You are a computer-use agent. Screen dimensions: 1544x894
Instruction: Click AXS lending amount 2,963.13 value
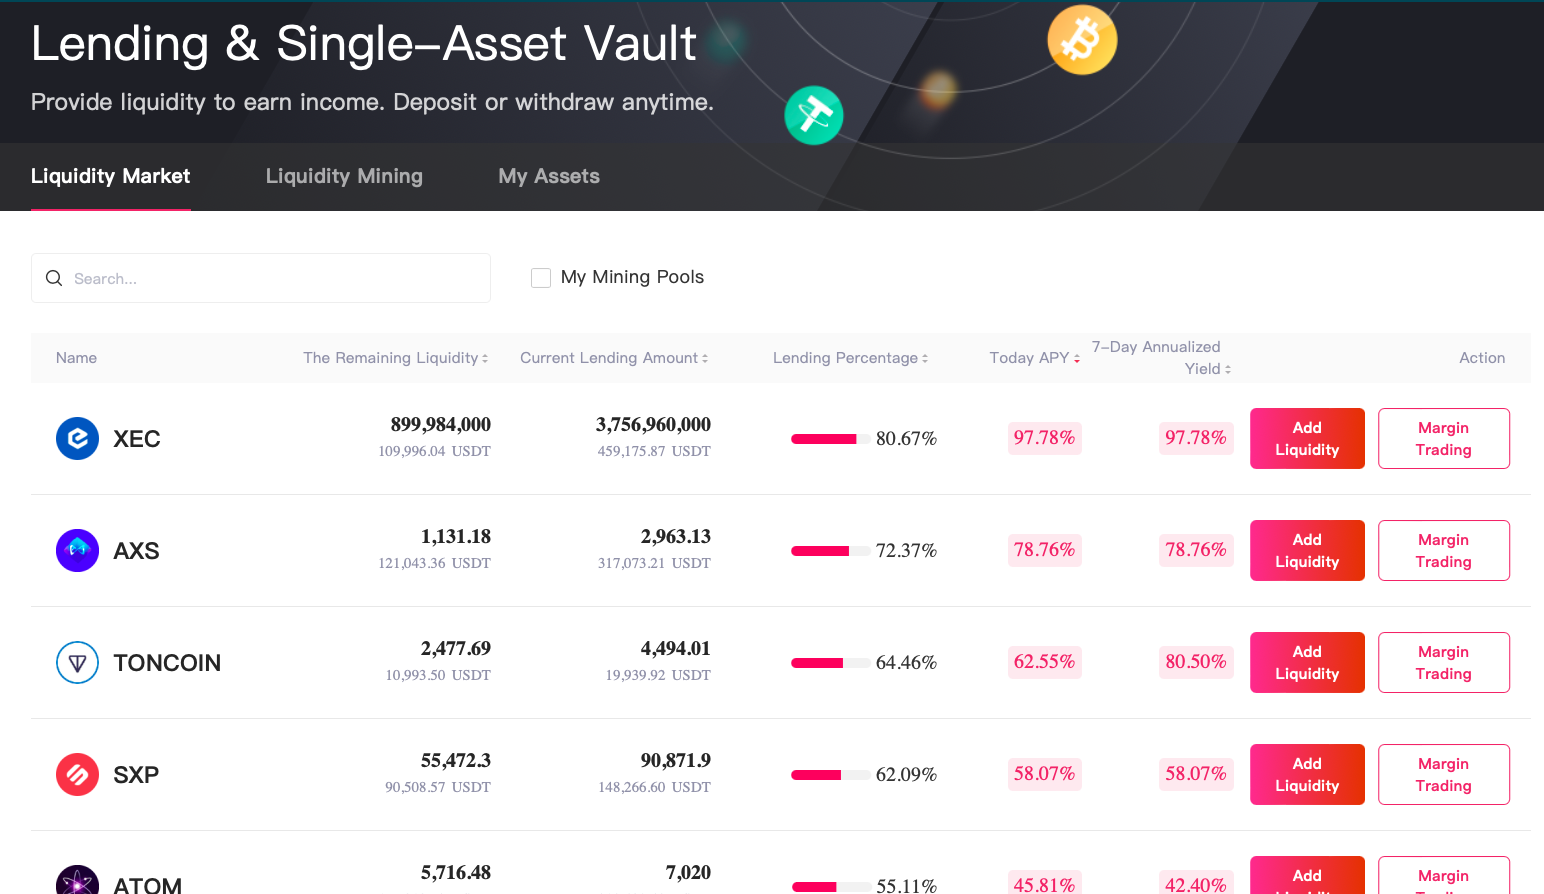pyautogui.click(x=675, y=537)
